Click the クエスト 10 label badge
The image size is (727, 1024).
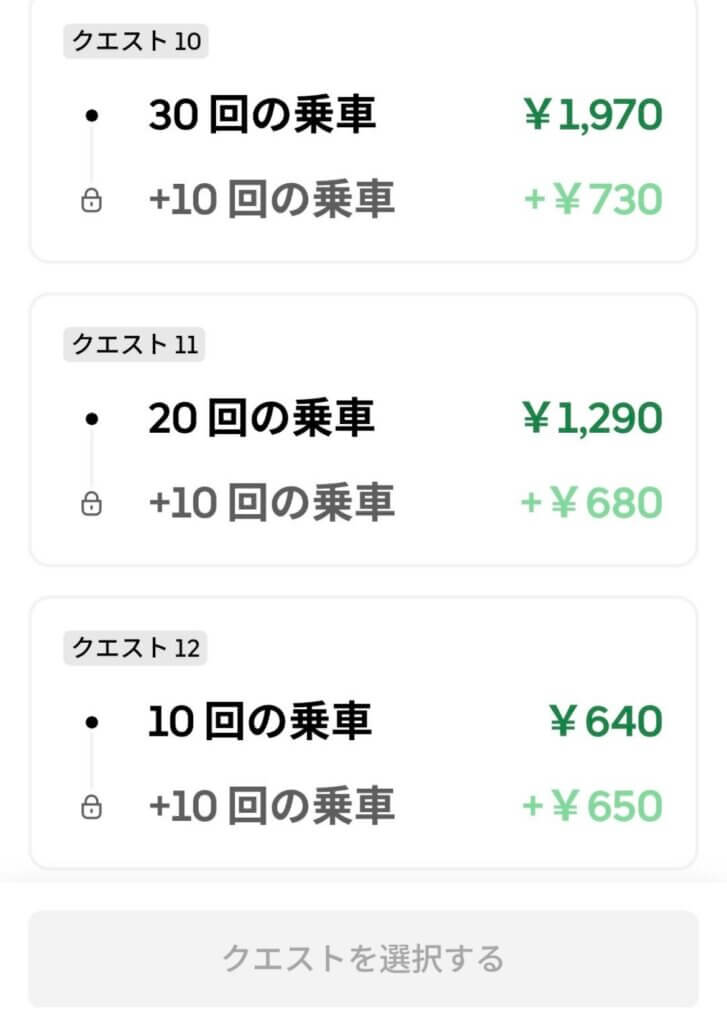click(135, 42)
